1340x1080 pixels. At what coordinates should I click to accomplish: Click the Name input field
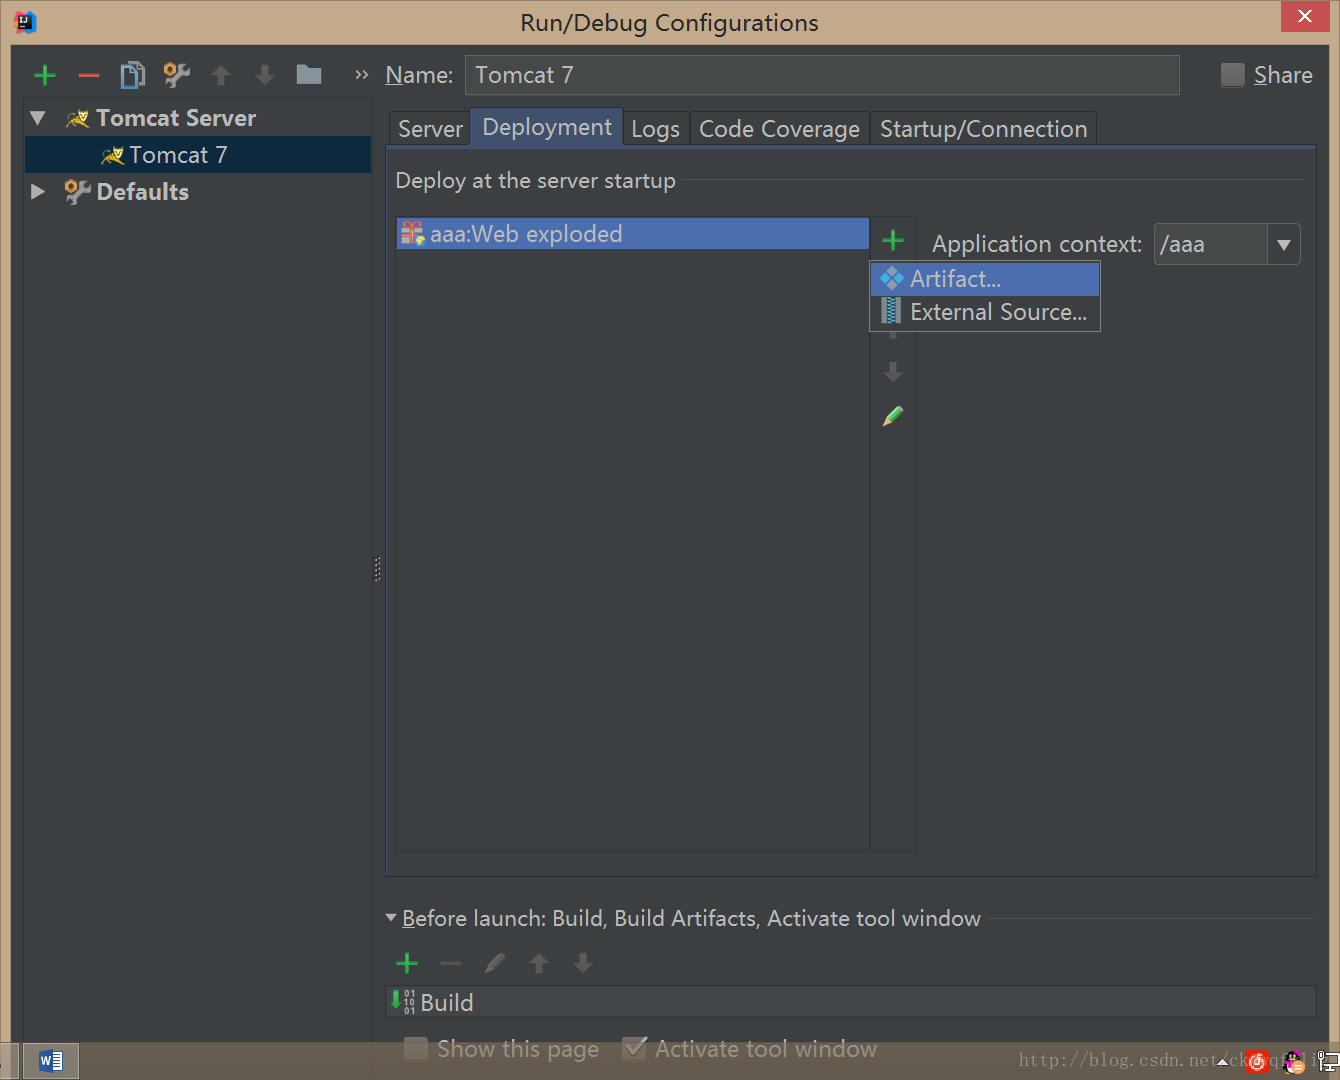coord(822,75)
